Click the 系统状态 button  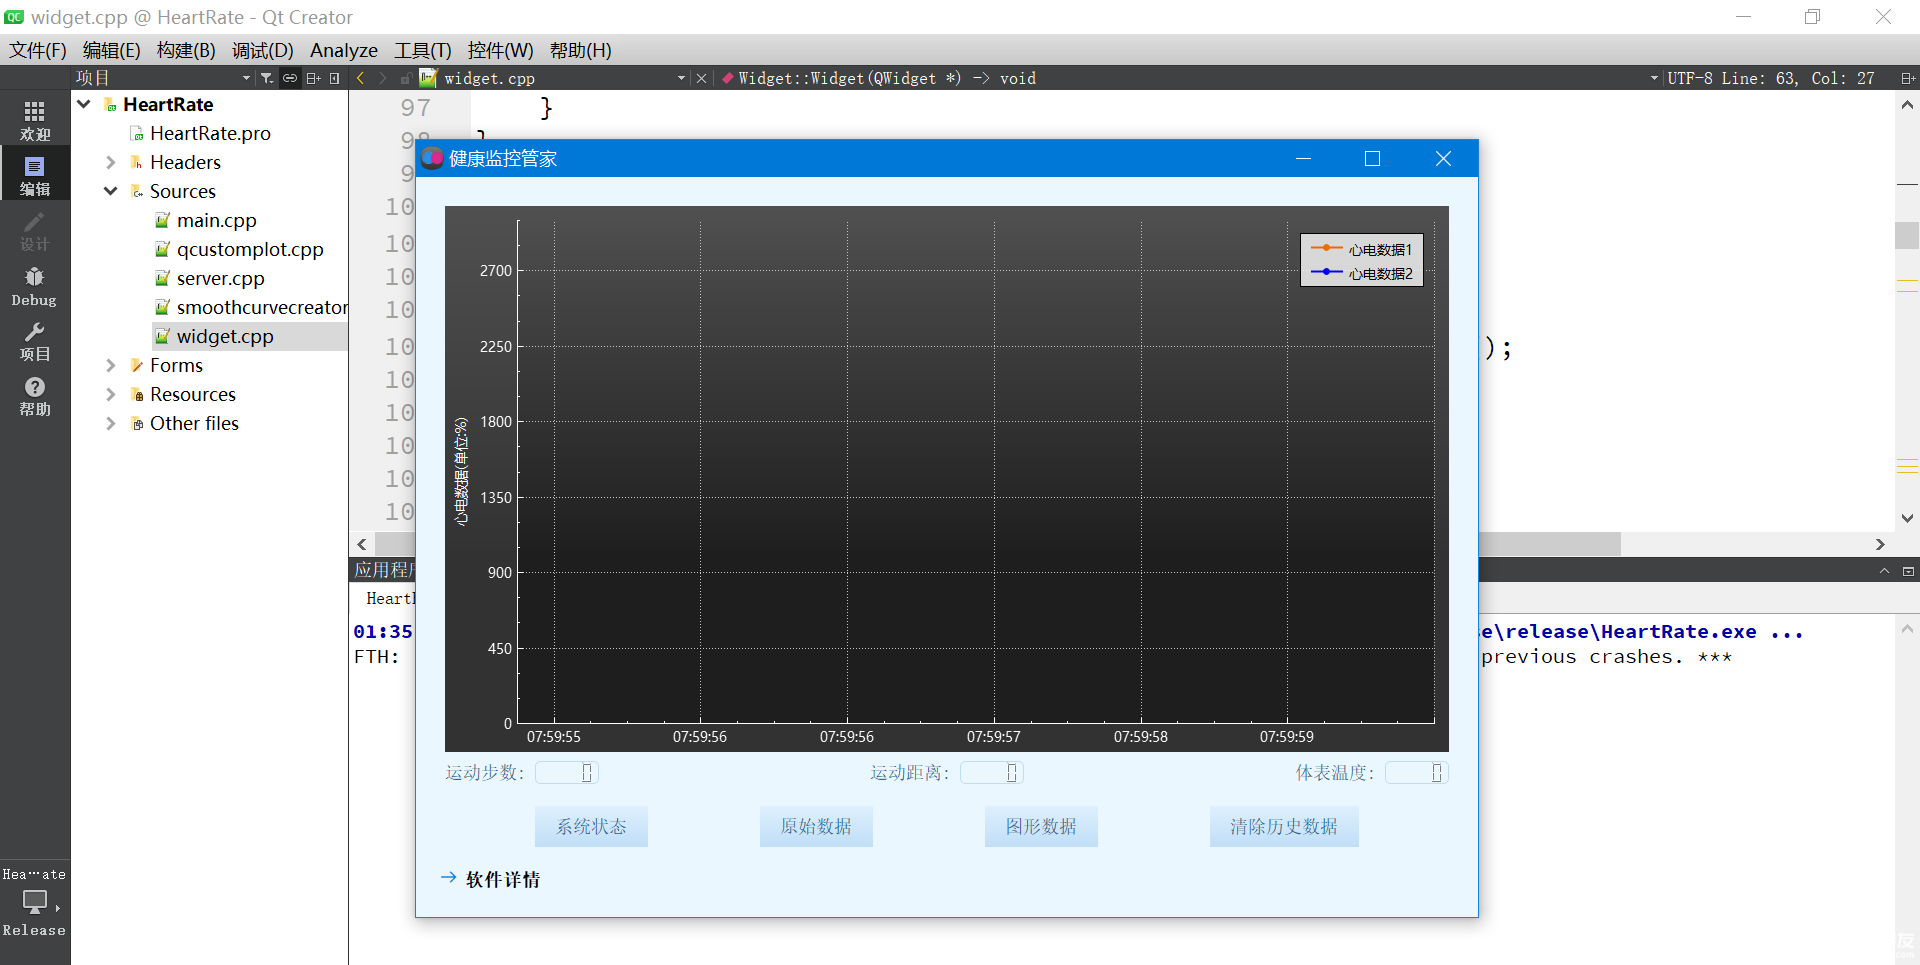pyautogui.click(x=591, y=826)
